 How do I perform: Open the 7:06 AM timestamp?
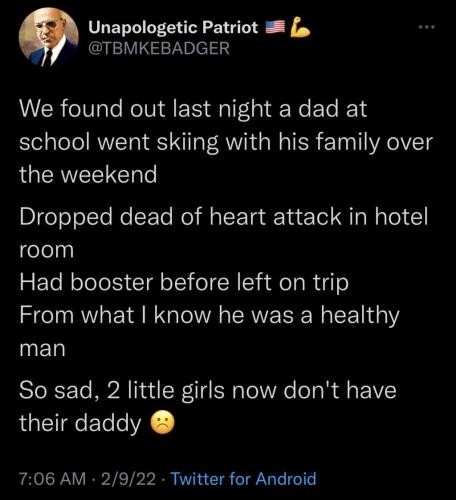click(x=53, y=479)
